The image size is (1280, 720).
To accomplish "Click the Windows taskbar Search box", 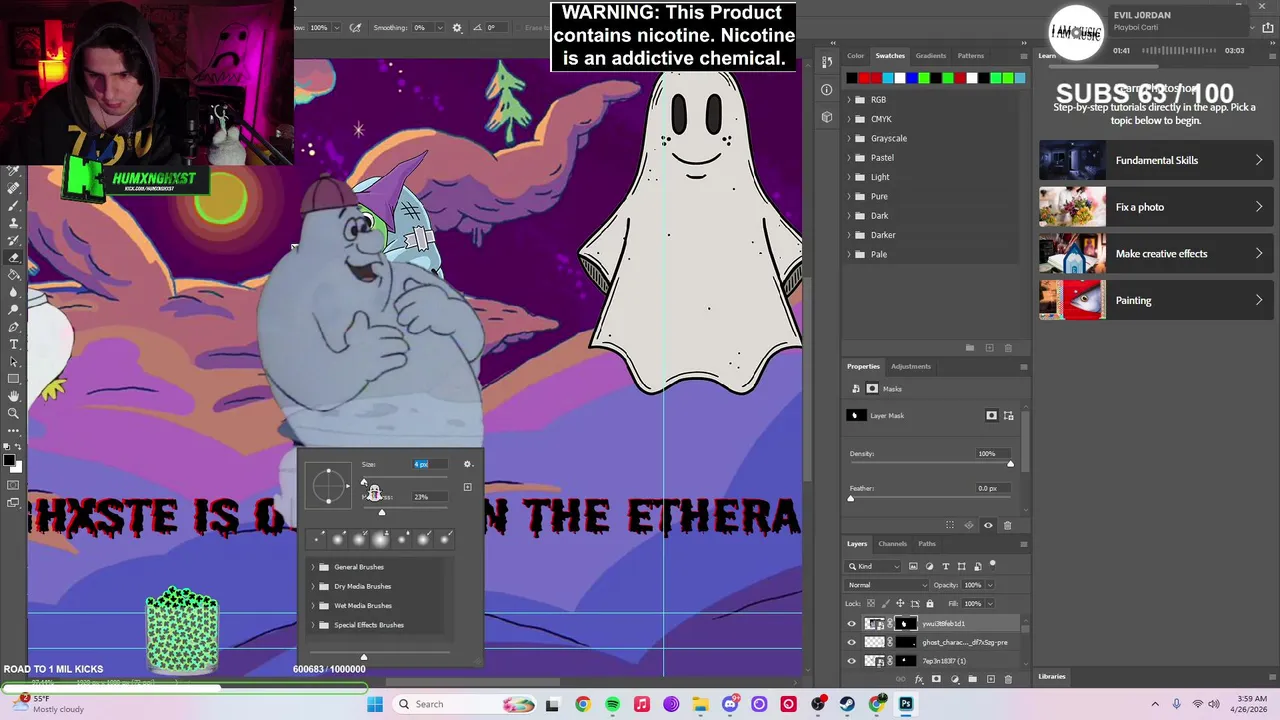I will [x=465, y=704].
